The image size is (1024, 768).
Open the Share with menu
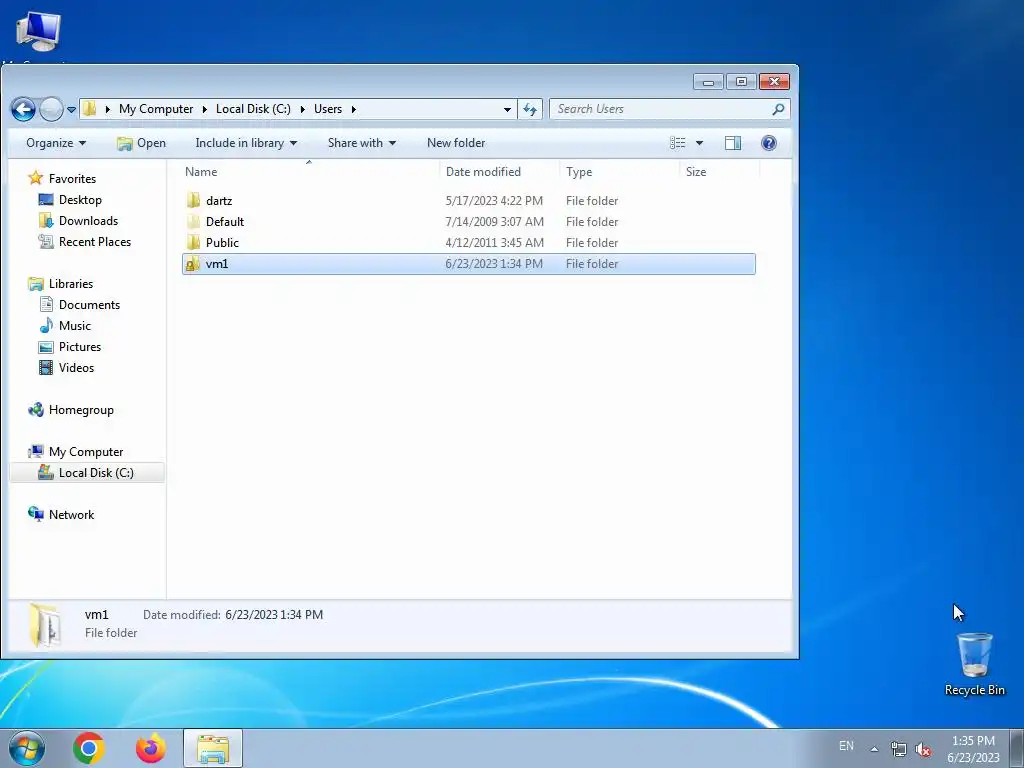[362, 143]
